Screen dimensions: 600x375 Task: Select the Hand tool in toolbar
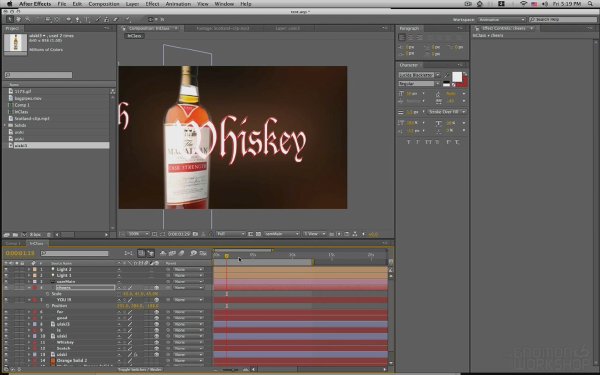tap(18, 19)
